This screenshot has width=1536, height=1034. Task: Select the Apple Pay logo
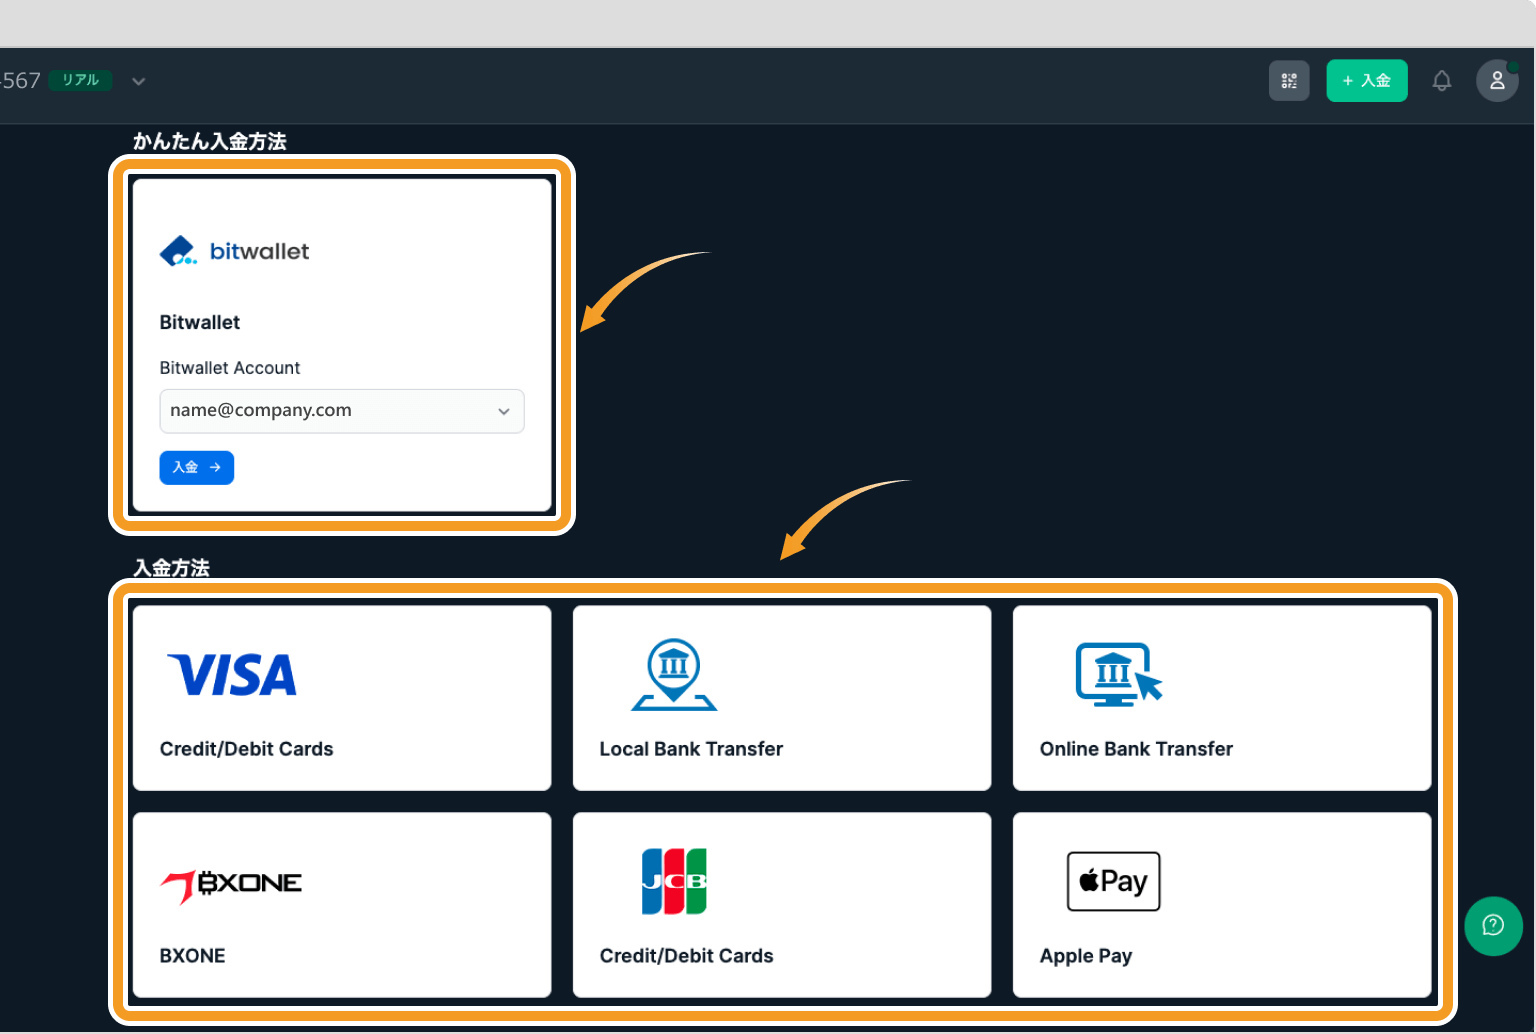1114,881
